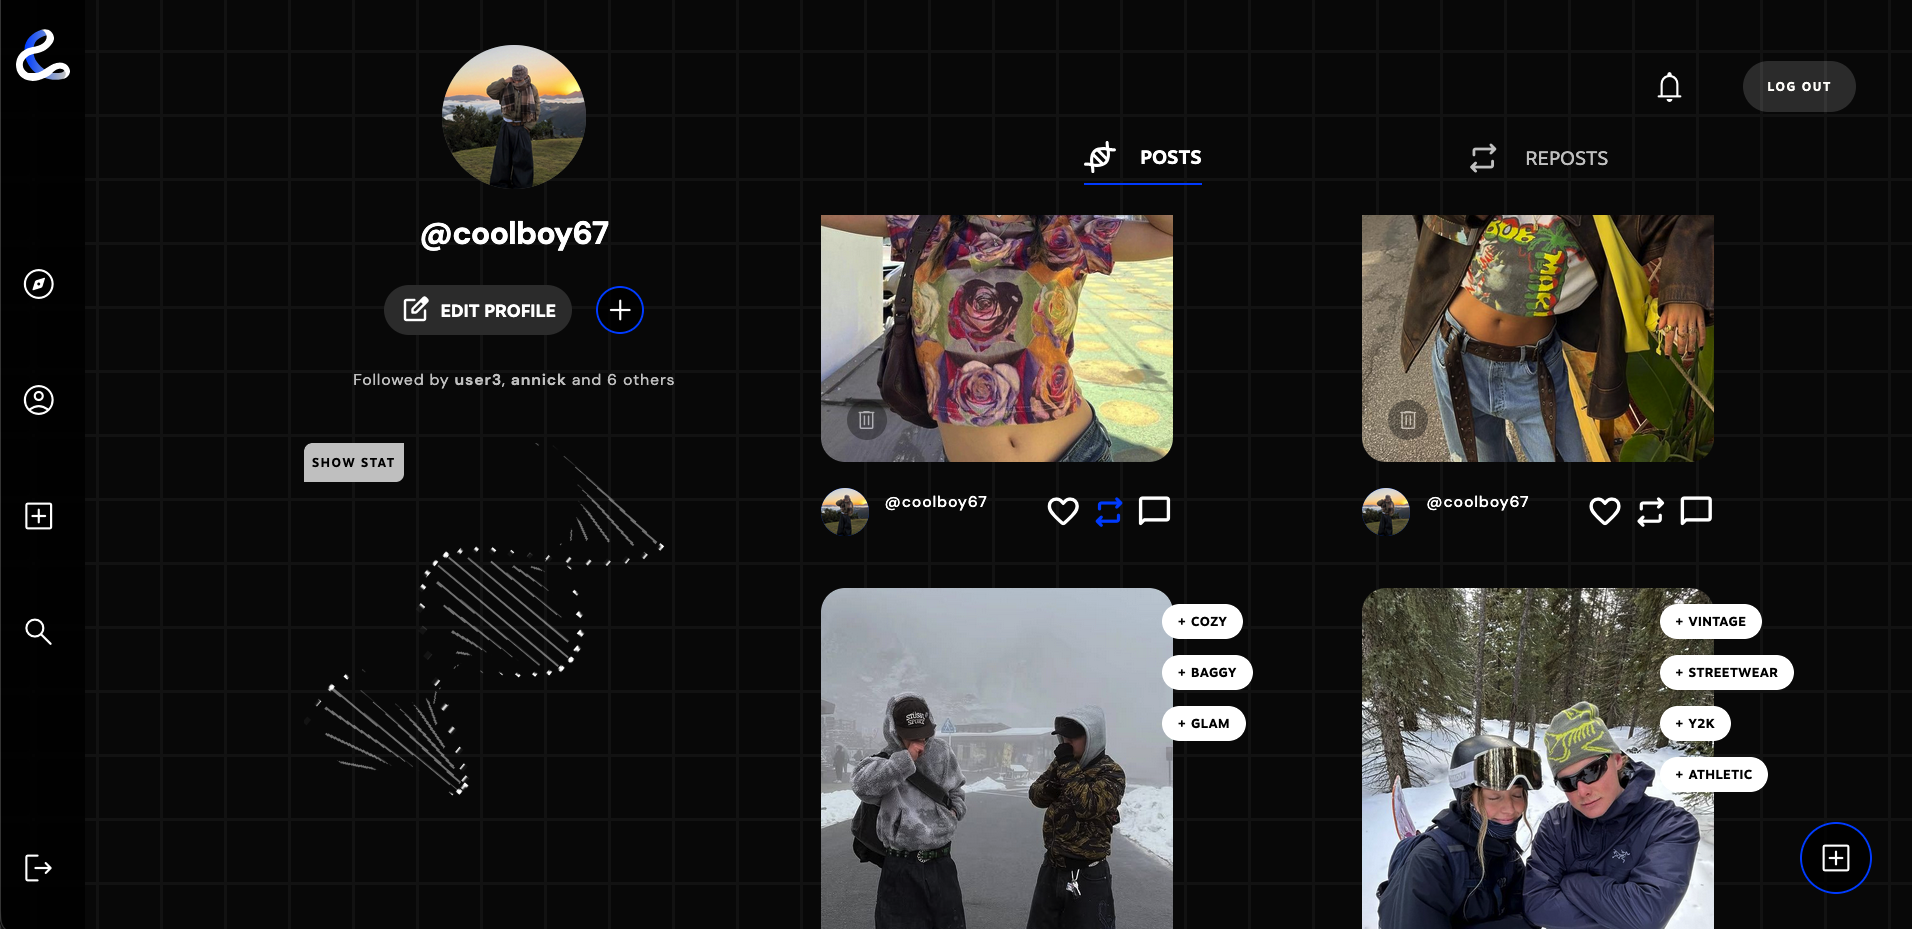The height and width of the screenshot is (929, 1912).
Task: Open the leather jacket post image
Action: click(x=1538, y=338)
